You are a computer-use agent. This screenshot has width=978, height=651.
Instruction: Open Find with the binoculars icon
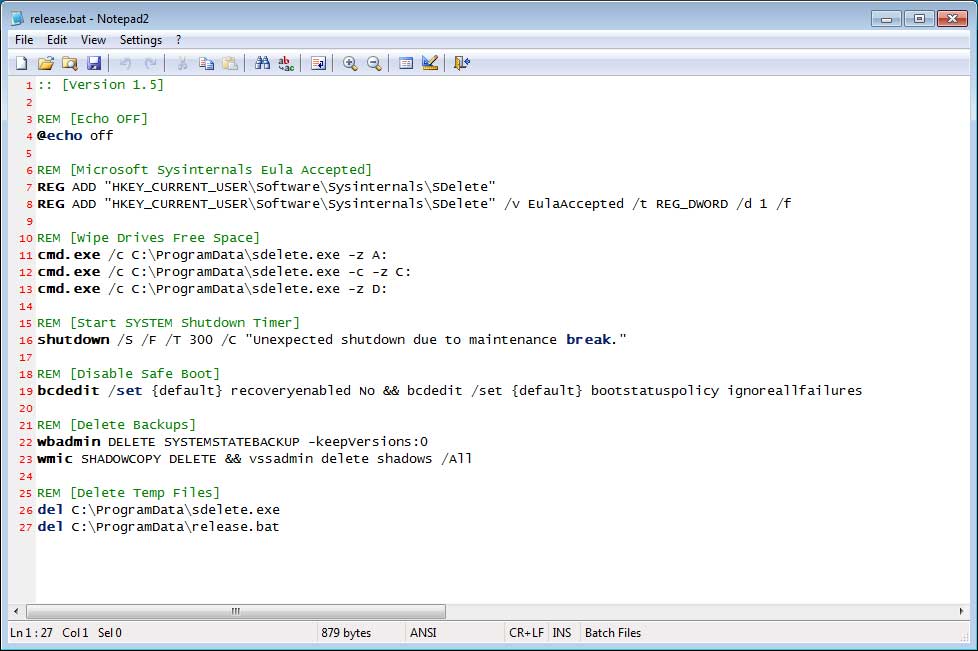pyautogui.click(x=262, y=63)
